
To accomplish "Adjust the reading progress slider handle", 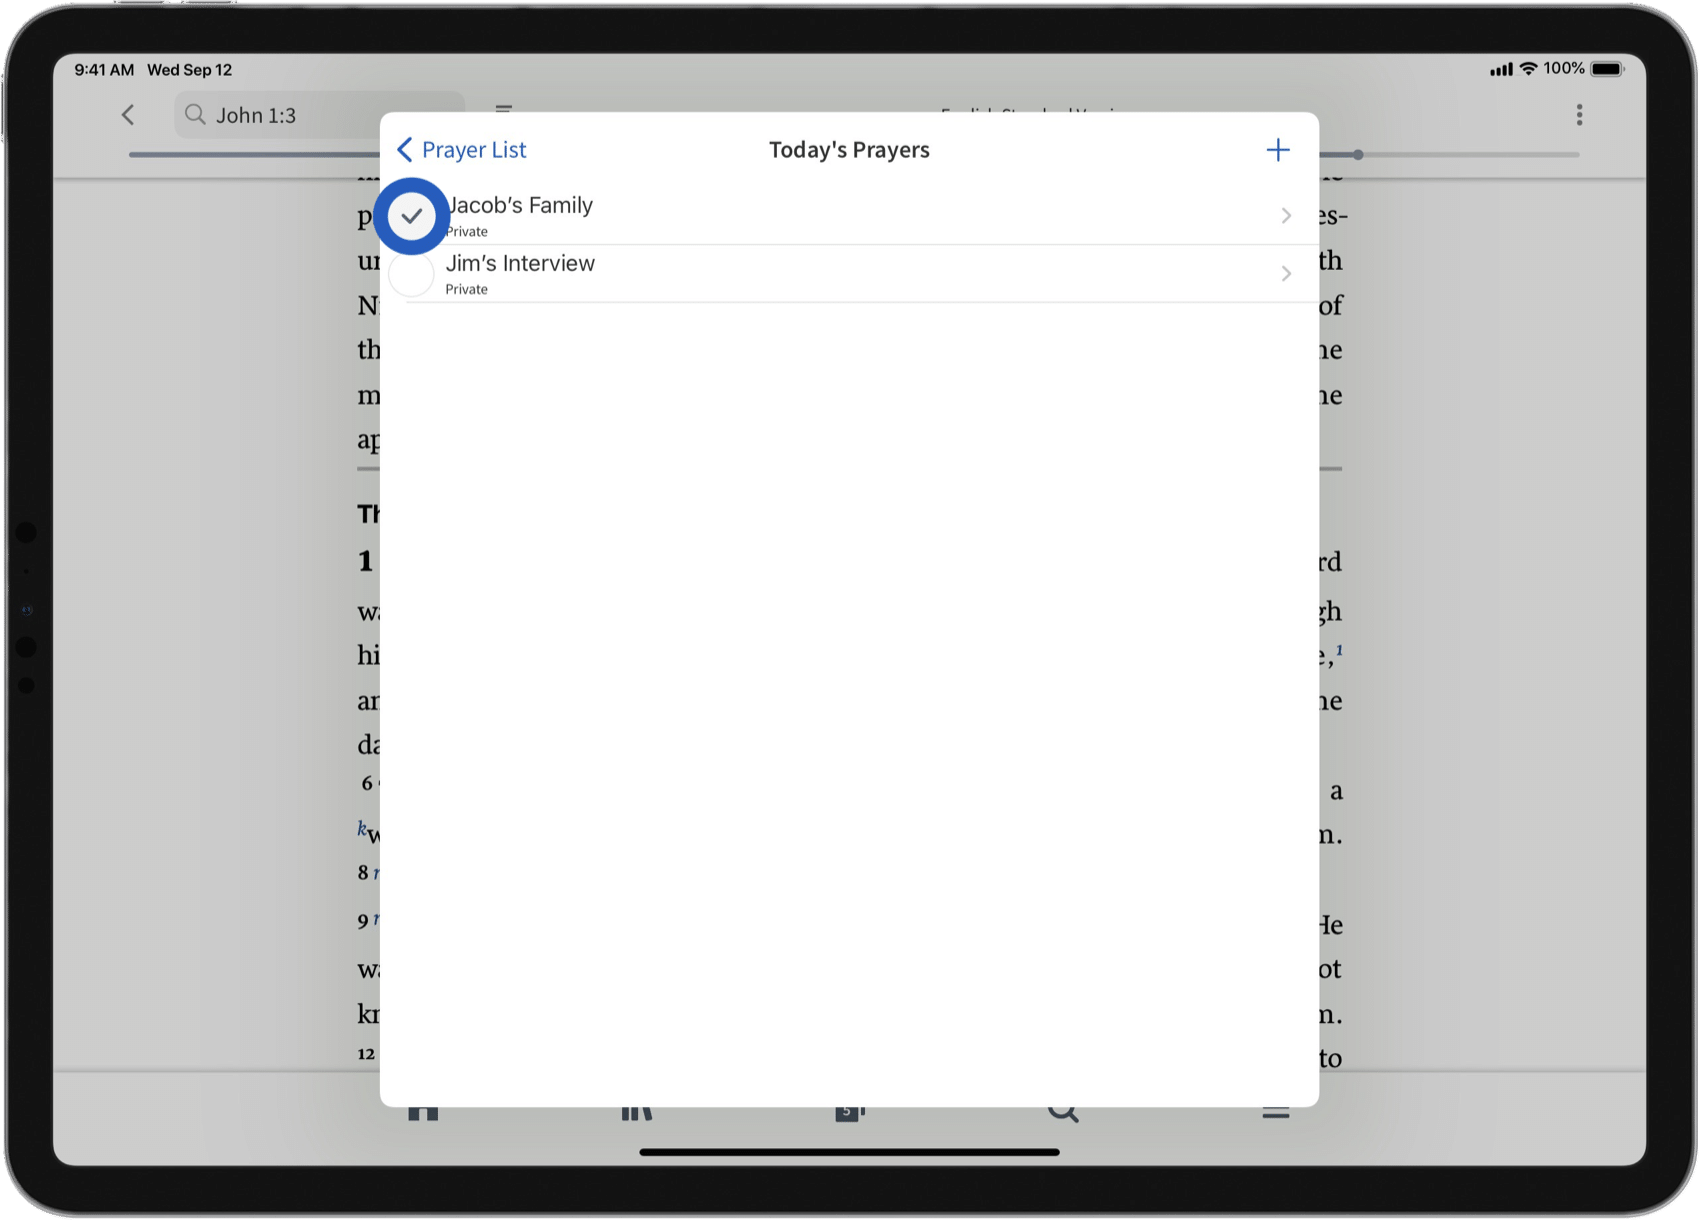I will (1358, 155).
